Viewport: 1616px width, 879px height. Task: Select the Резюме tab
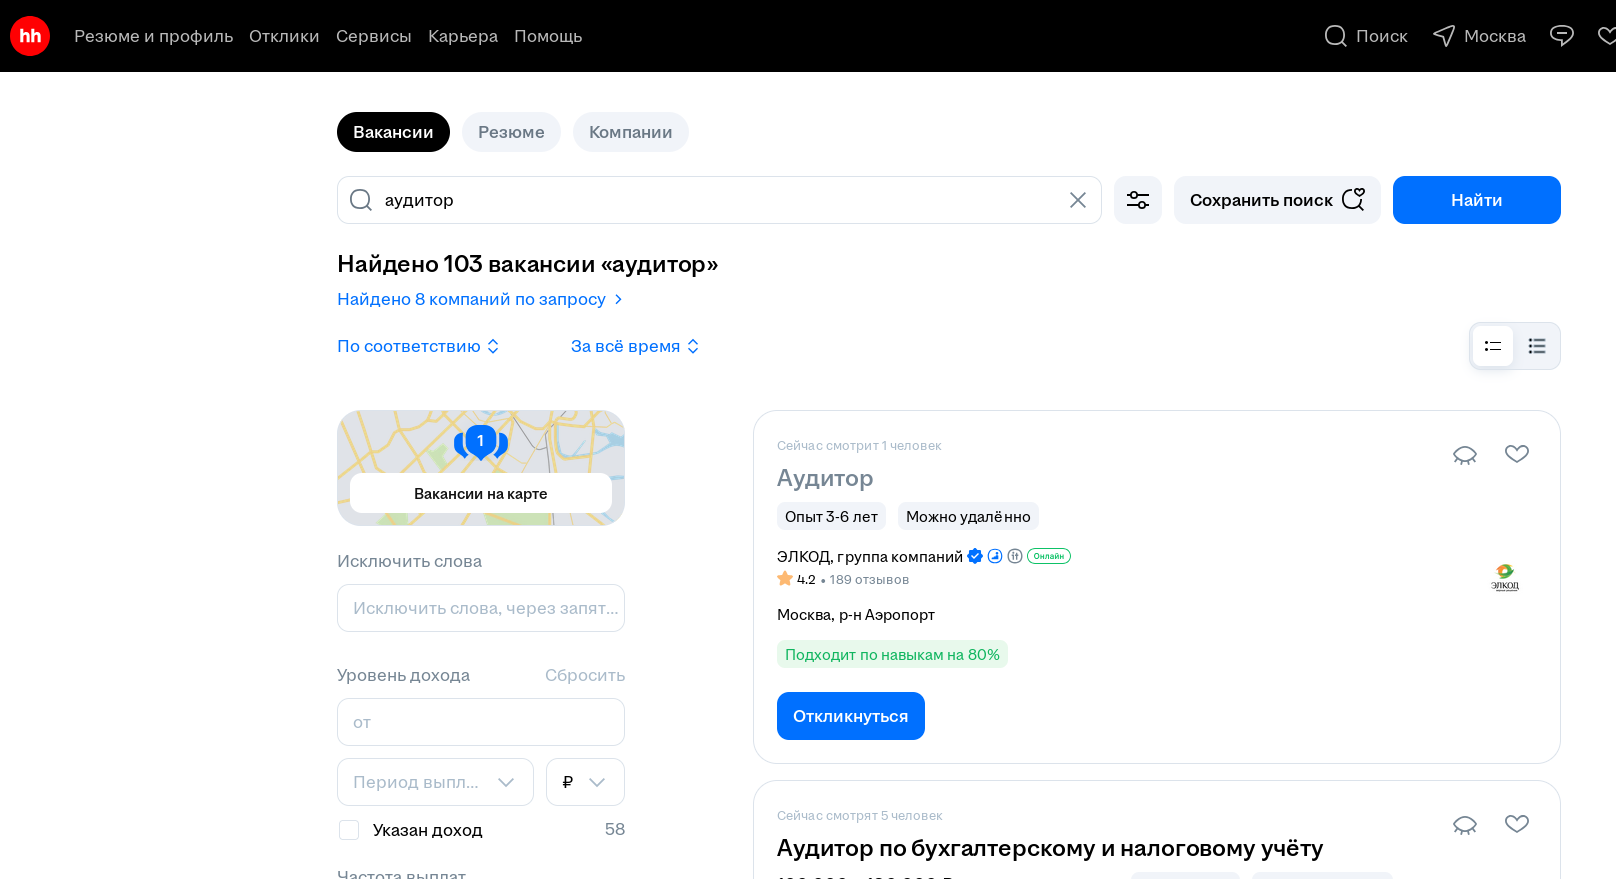(x=511, y=132)
